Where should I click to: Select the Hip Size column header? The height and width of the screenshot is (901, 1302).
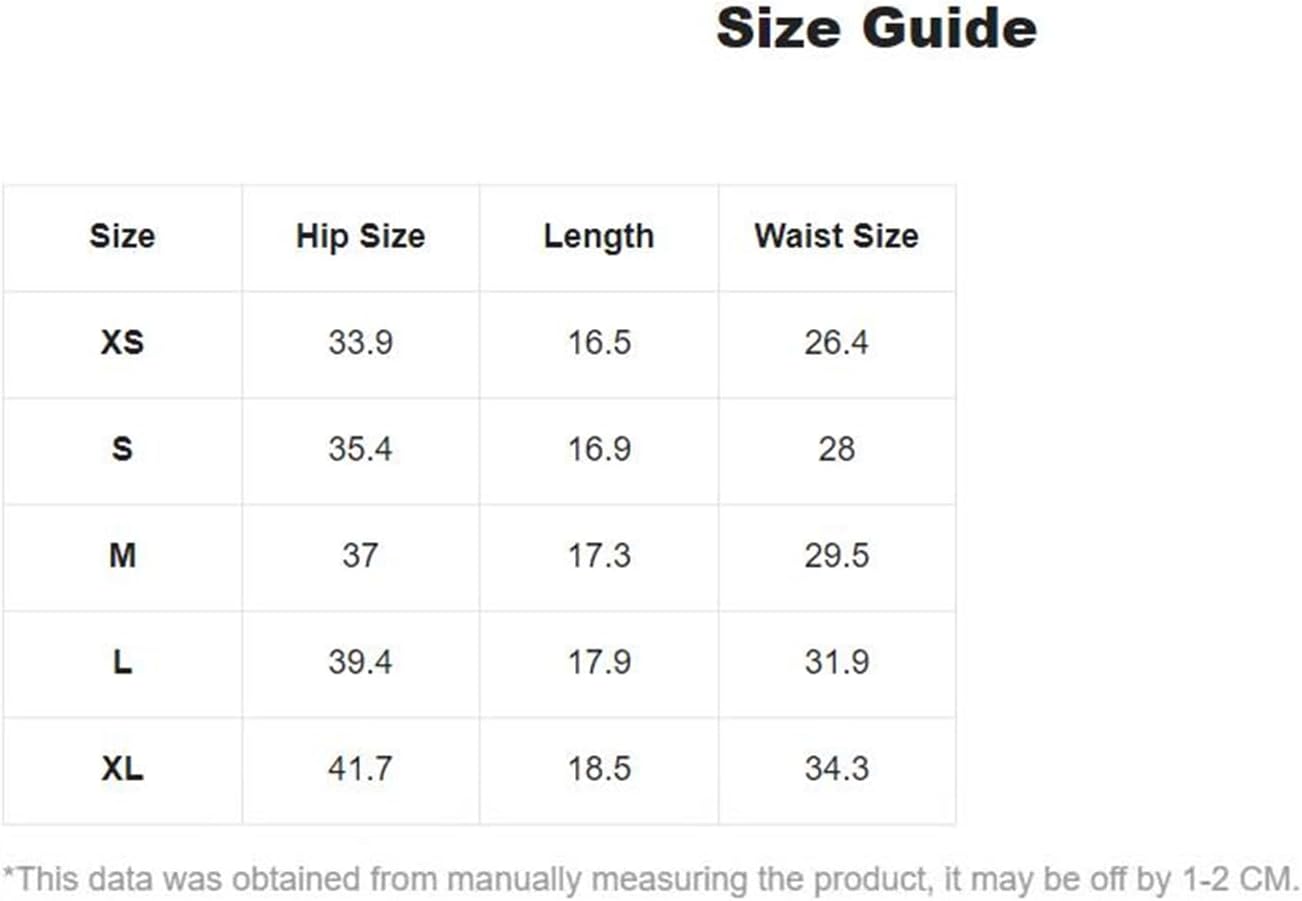click(360, 236)
